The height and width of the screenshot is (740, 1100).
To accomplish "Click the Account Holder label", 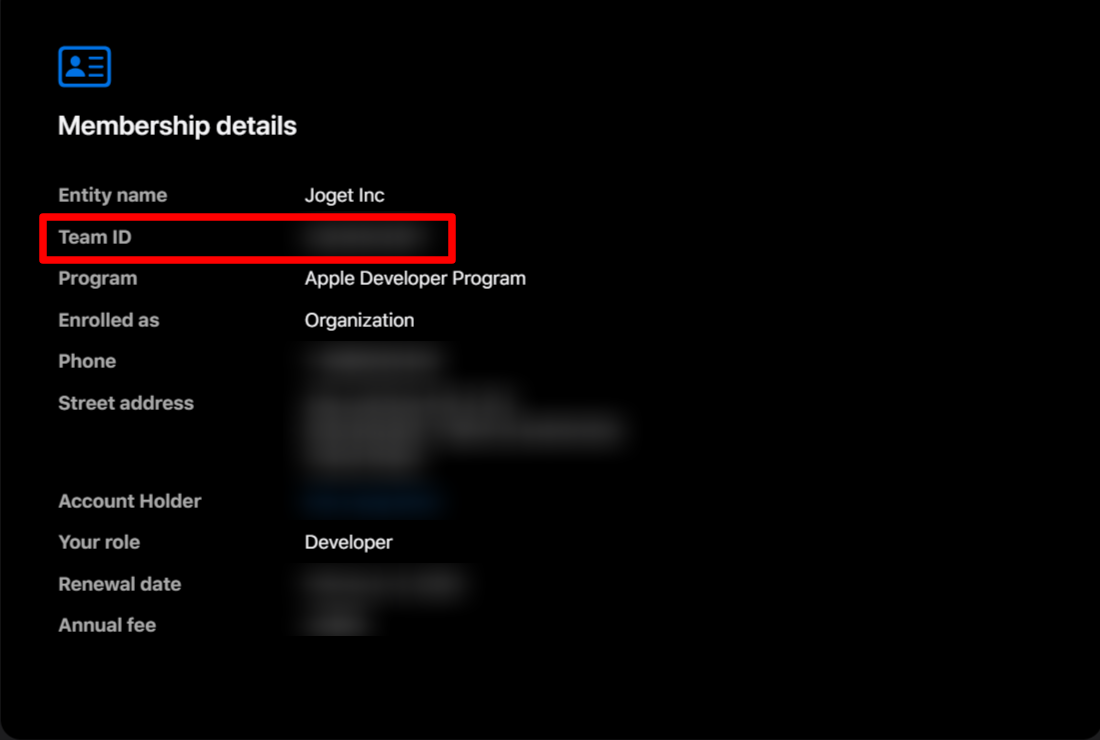I will (130, 501).
